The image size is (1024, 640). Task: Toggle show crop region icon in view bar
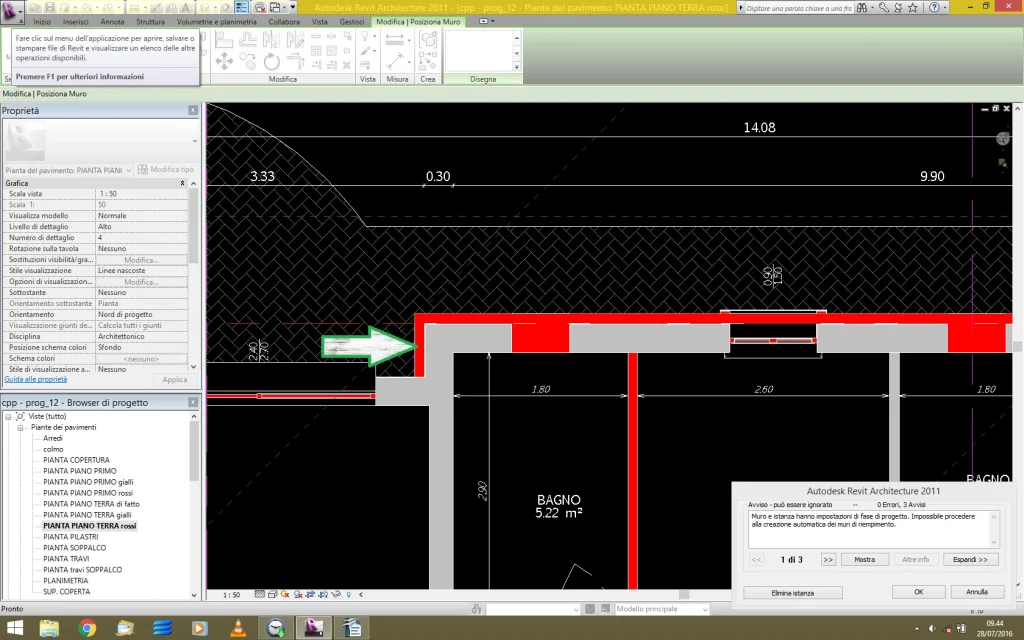click(x=323, y=594)
